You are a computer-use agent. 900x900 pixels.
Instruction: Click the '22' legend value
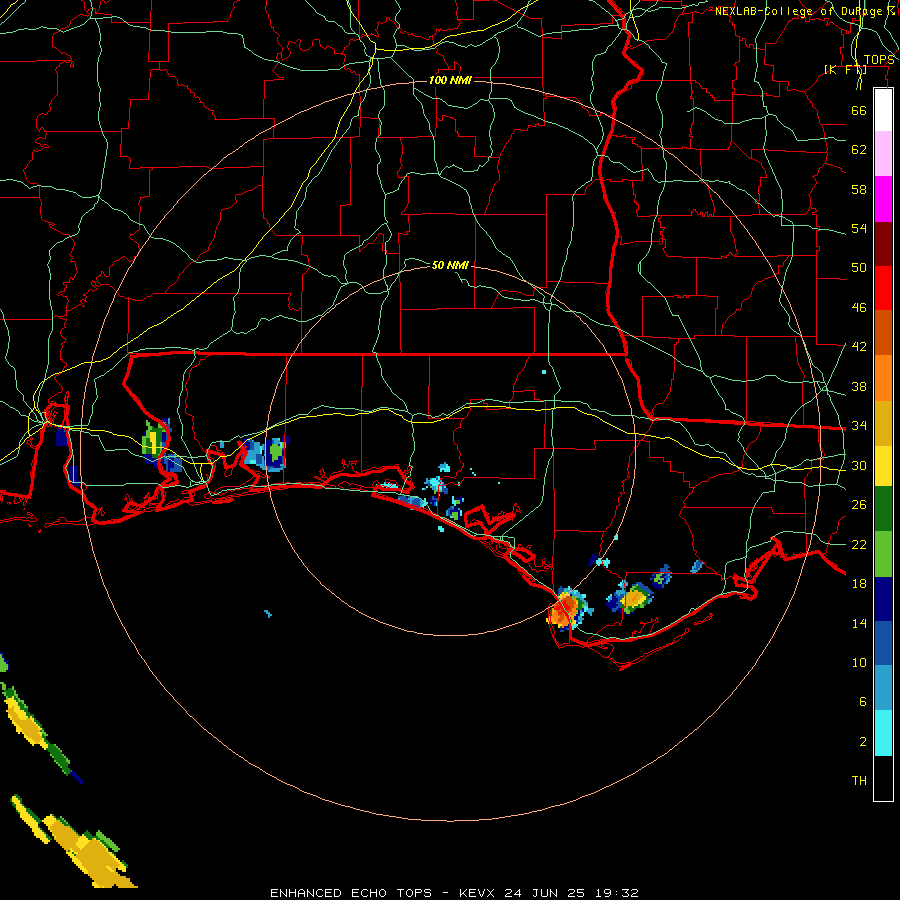859,544
